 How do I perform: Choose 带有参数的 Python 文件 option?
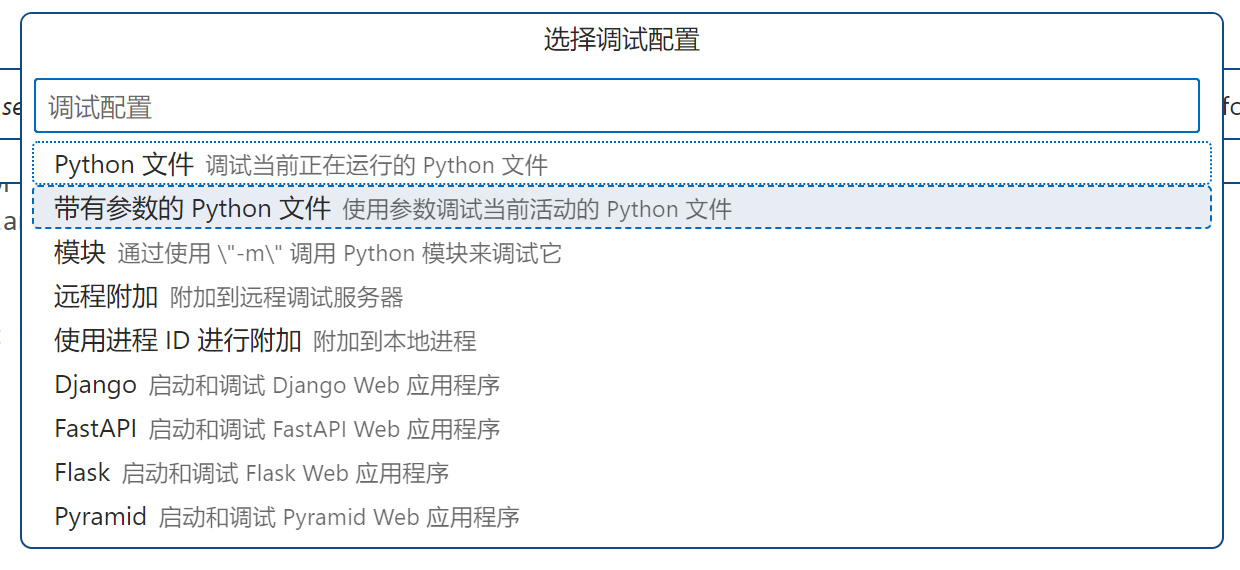[192, 208]
